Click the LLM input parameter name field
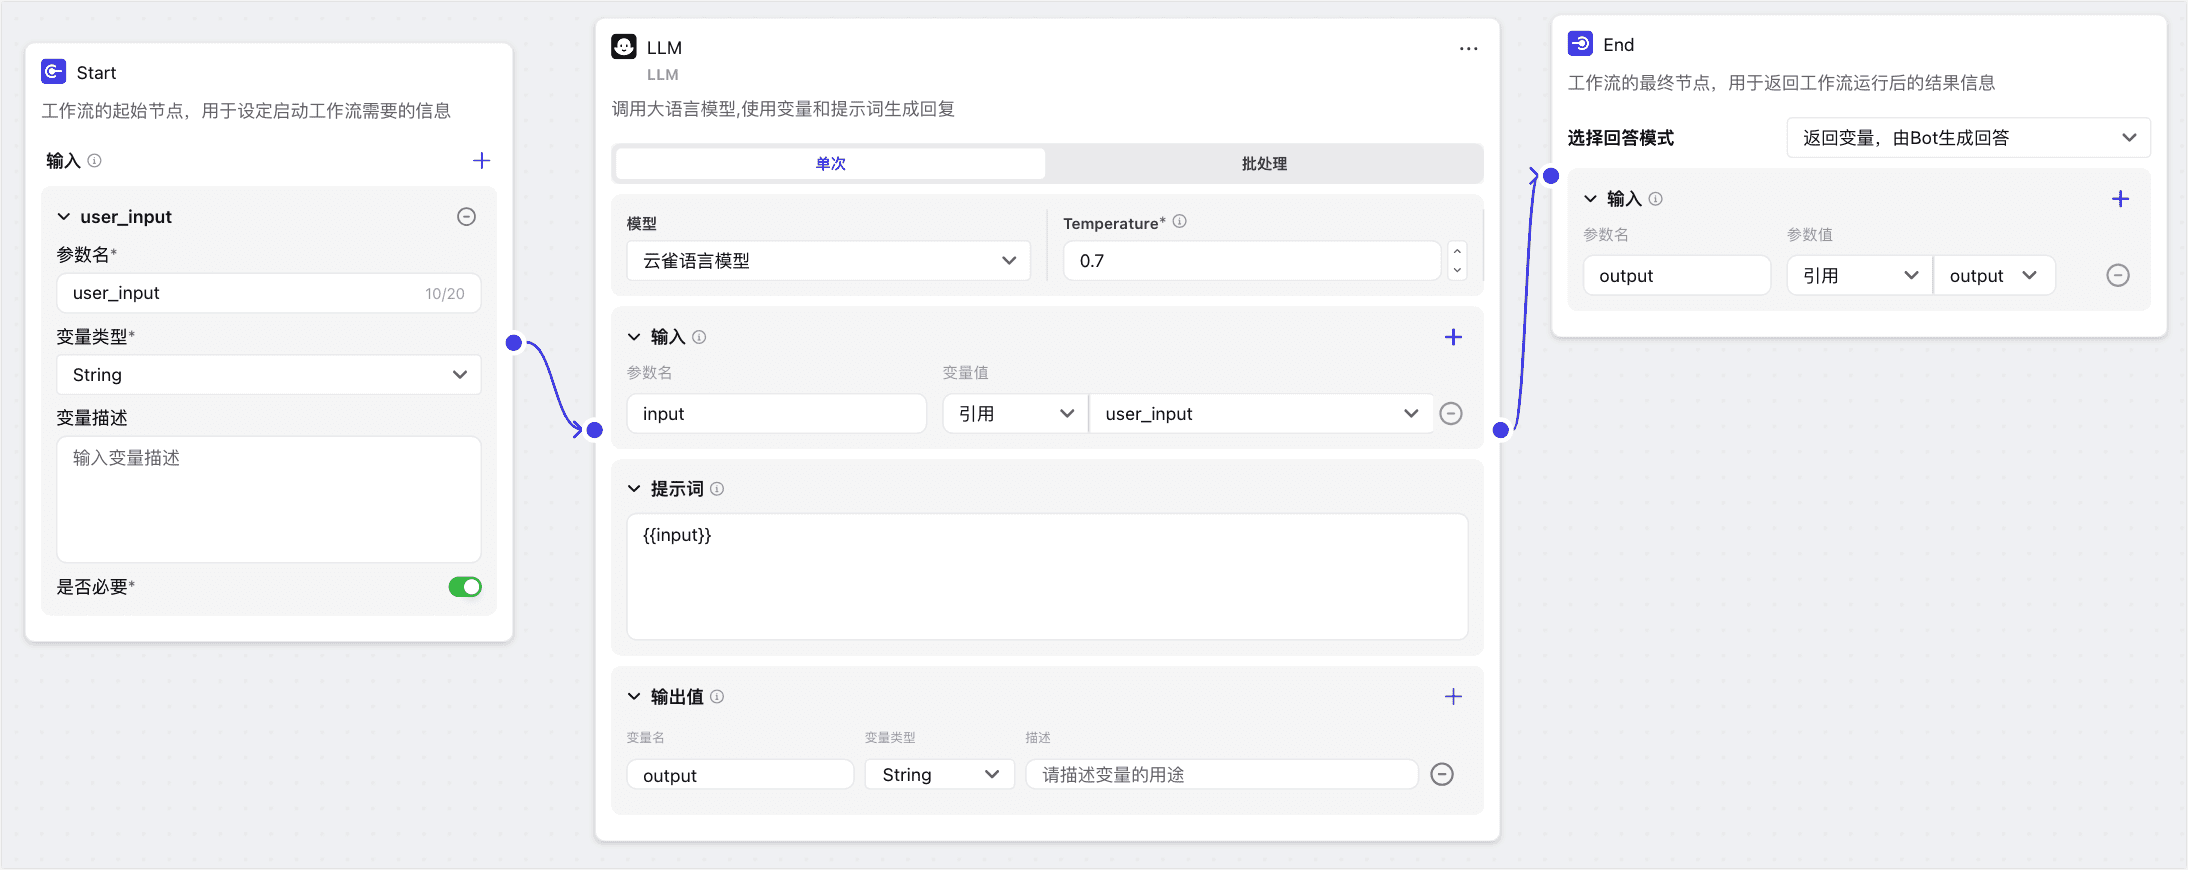This screenshot has height=870, width=2188. pos(776,414)
